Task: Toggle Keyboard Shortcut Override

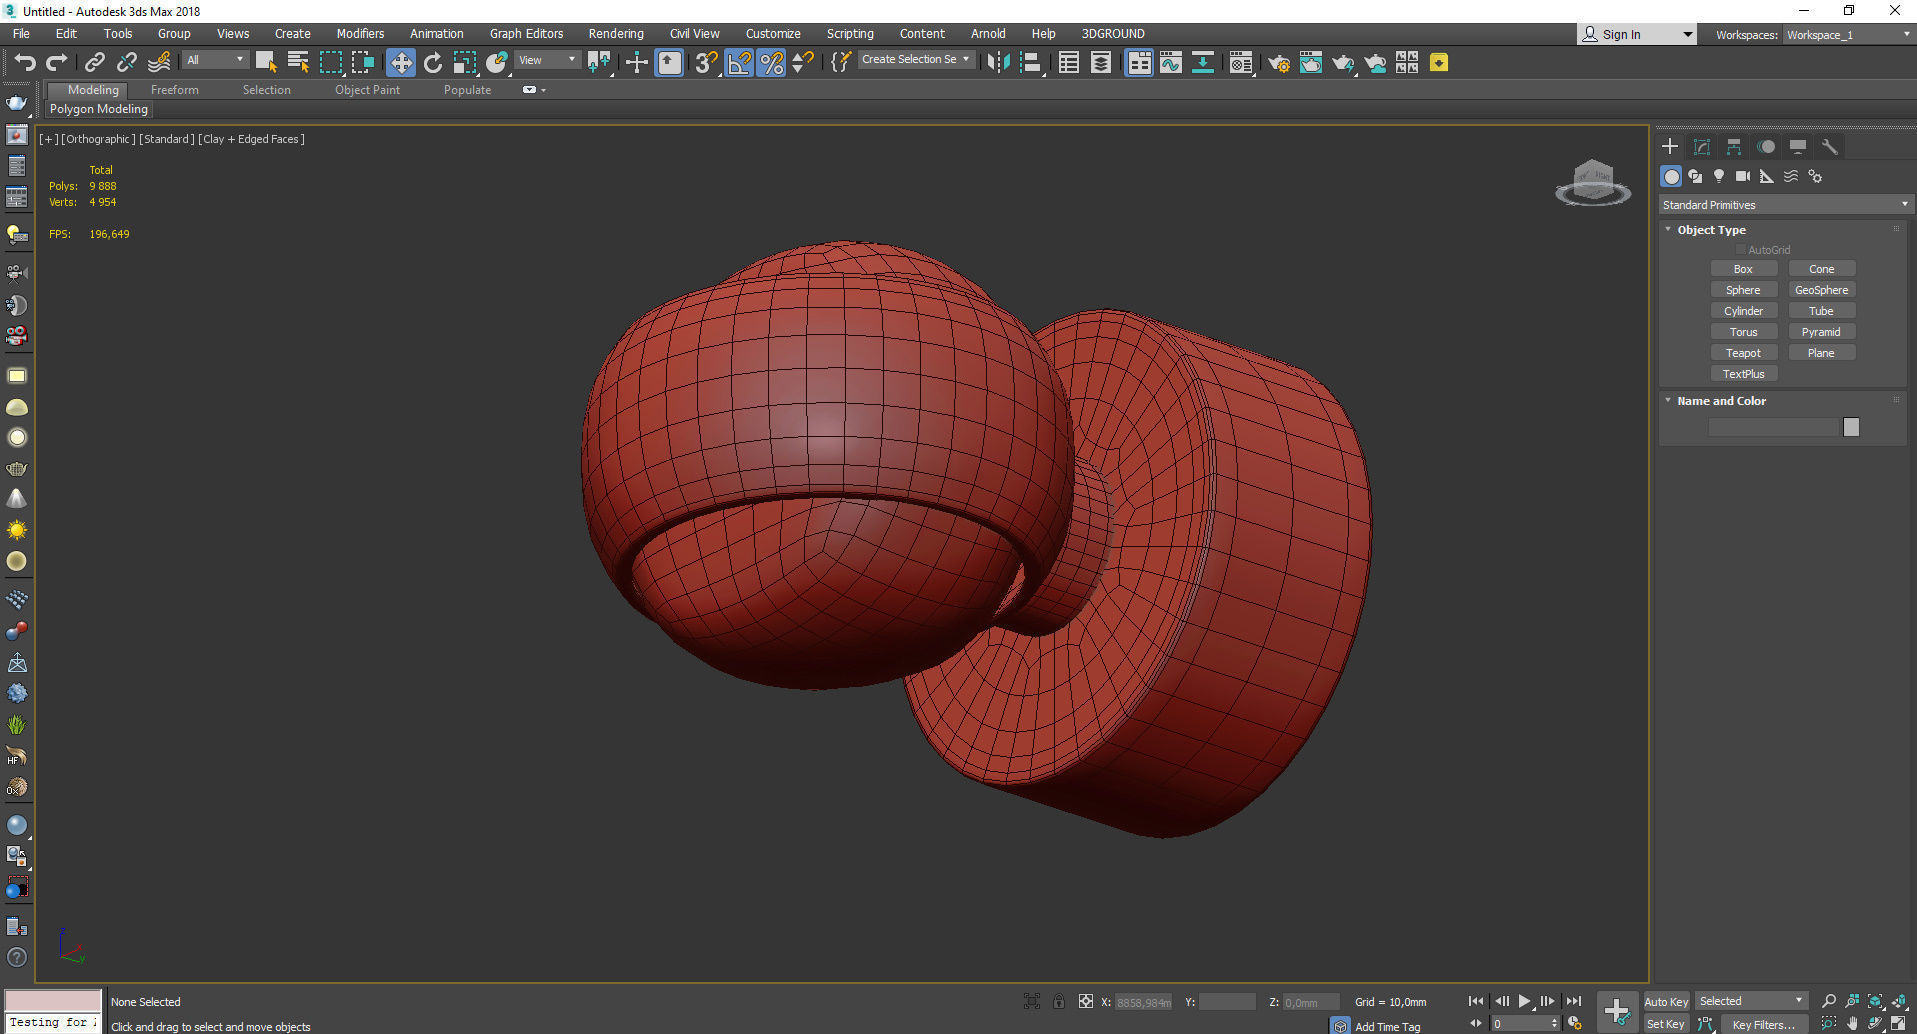Action: pos(669,63)
